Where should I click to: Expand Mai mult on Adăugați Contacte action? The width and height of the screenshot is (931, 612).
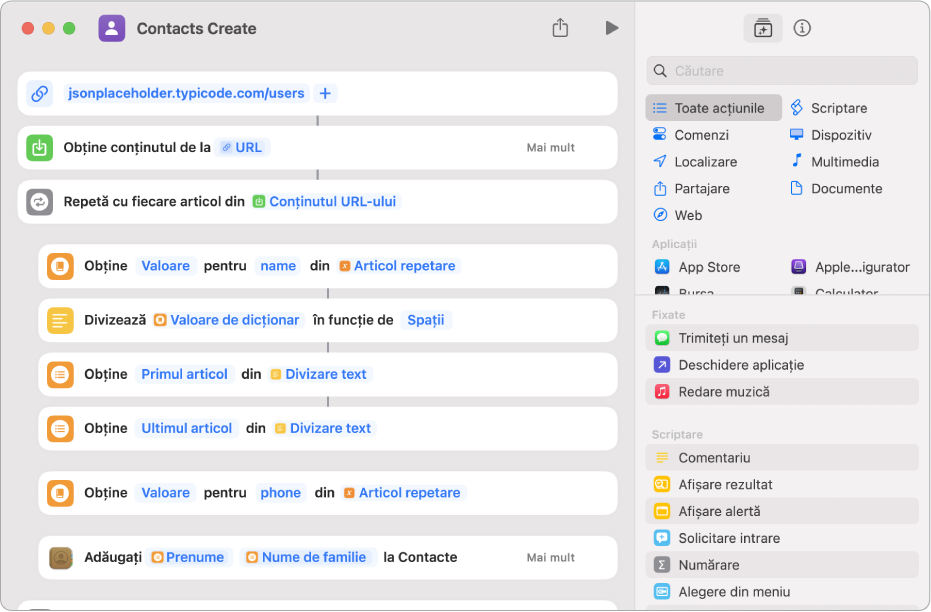pos(550,557)
